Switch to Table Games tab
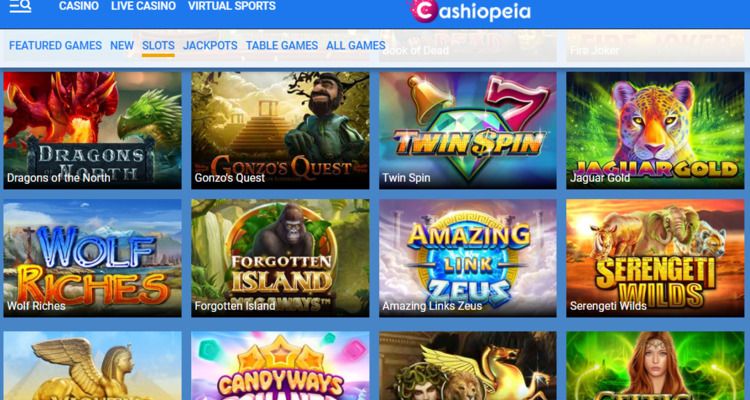The height and width of the screenshot is (400, 750). coord(282,45)
